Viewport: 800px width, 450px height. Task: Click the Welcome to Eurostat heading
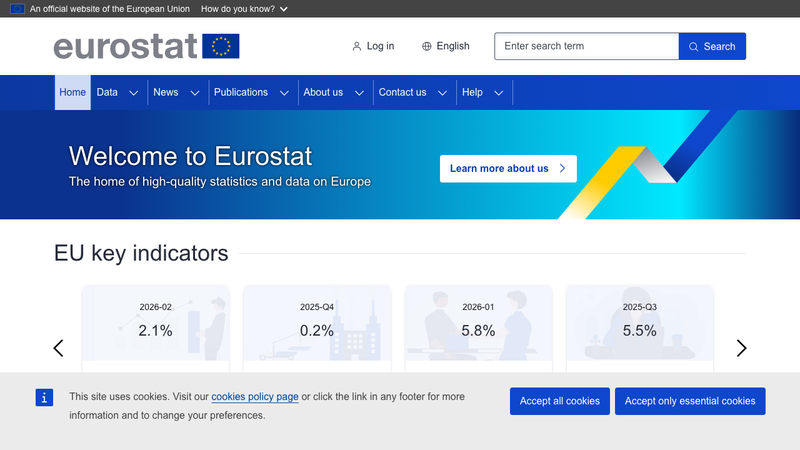(190, 156)
